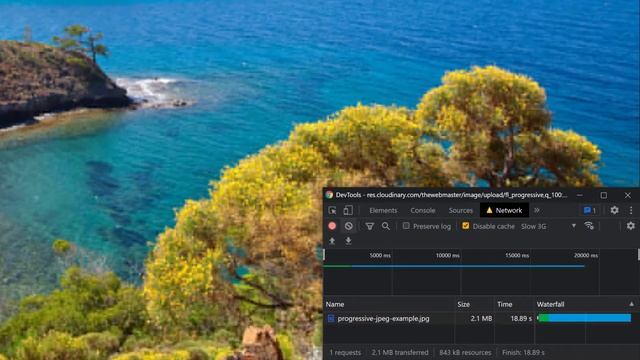Image resolution: width=640 pixels, height=360 pixels.
Task: Minimize the DevTools window
Action: point(580,195)
